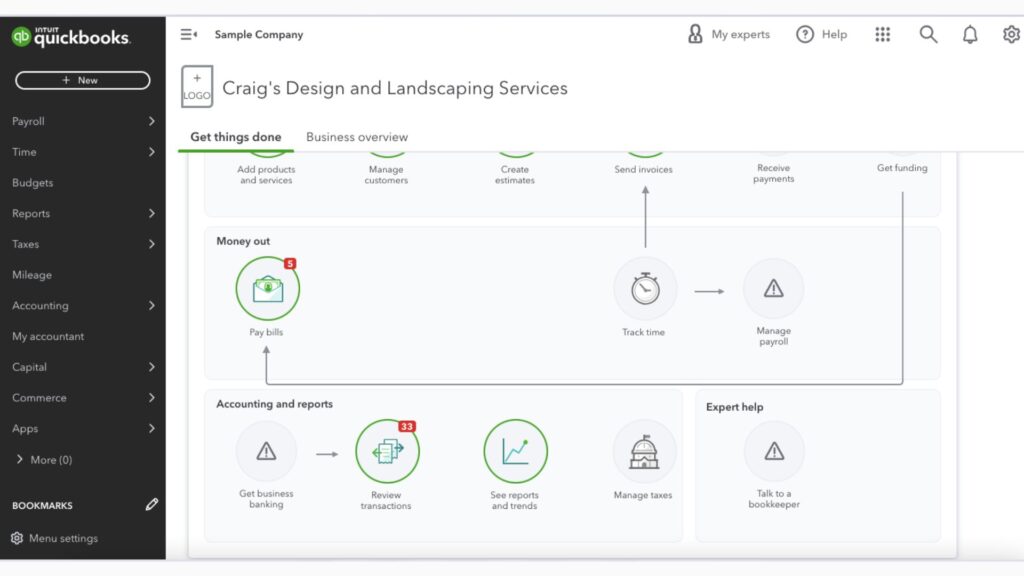The image size is (1024, 576).
Task: Open the Manage payroll warning icon
Action: tap(773, 289)
